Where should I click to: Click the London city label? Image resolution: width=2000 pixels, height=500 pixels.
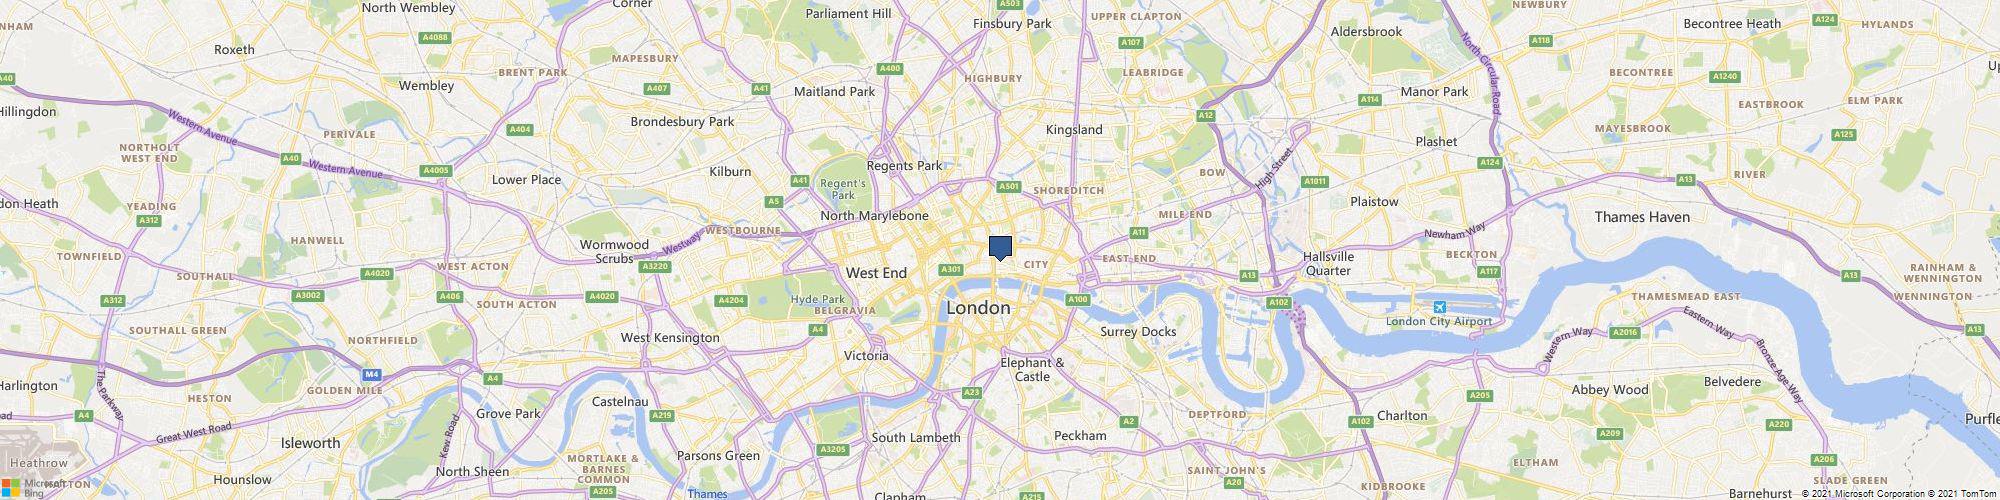coord(978,308)
